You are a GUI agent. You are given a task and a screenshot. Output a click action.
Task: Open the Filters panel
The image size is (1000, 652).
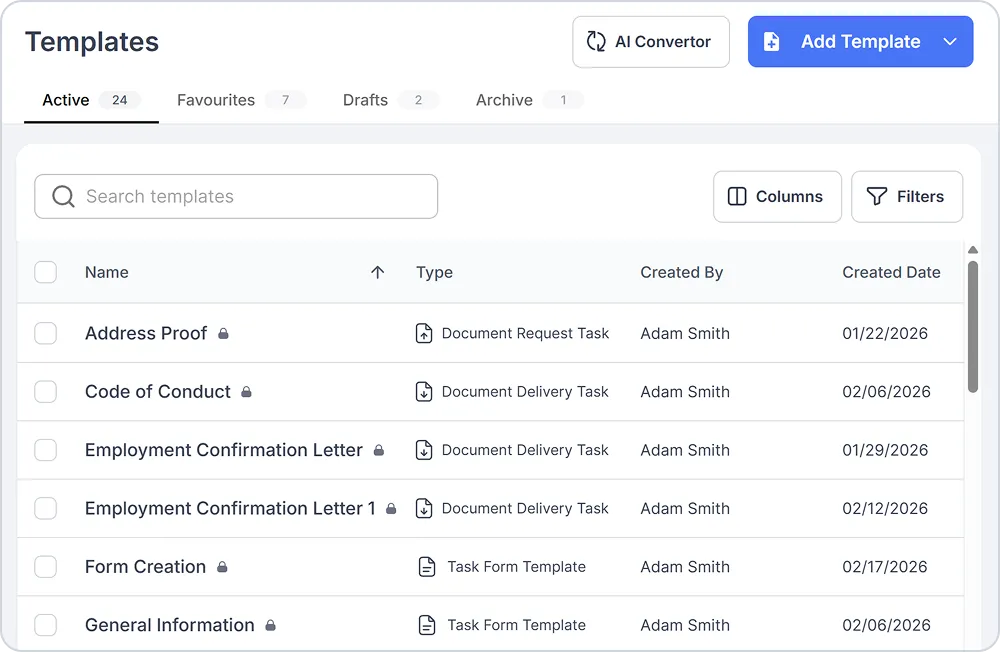(x=907, y=196)
